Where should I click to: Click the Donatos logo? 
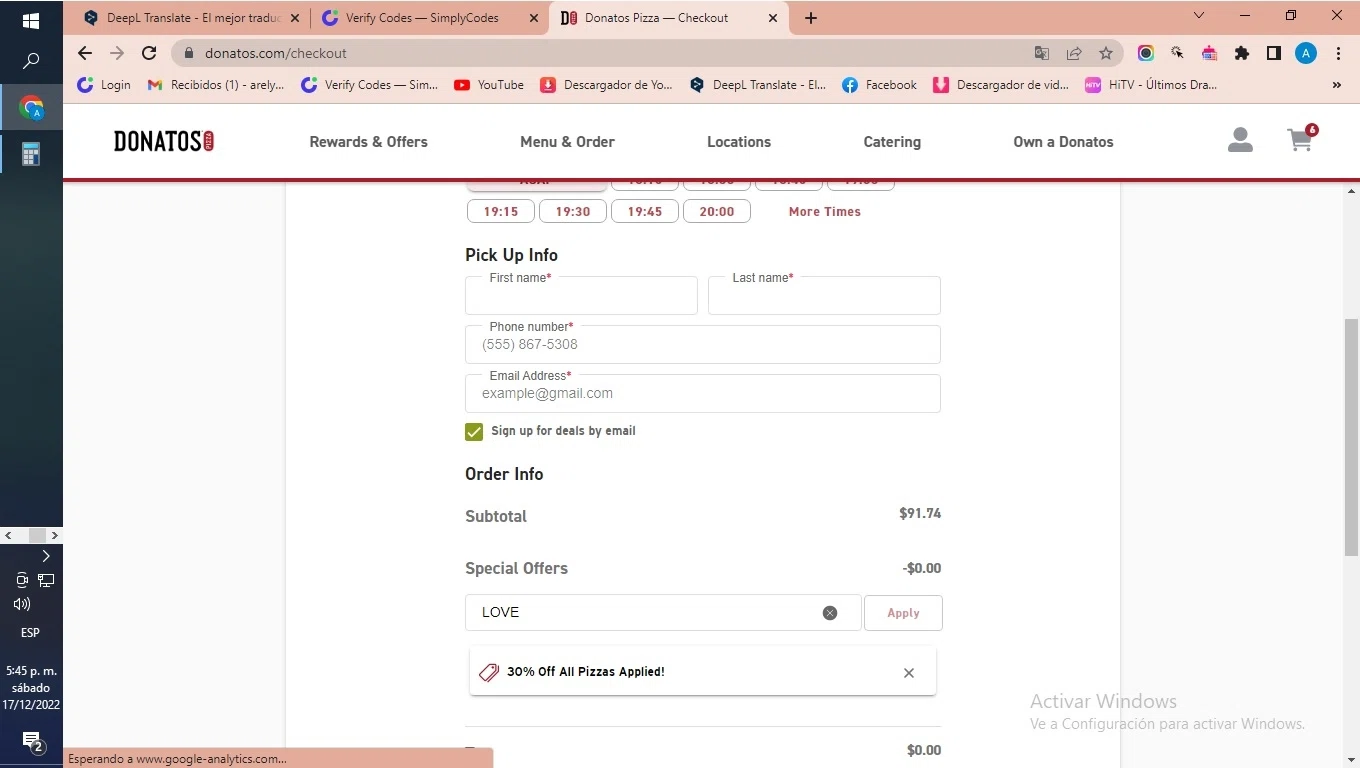tap(164, 141)
